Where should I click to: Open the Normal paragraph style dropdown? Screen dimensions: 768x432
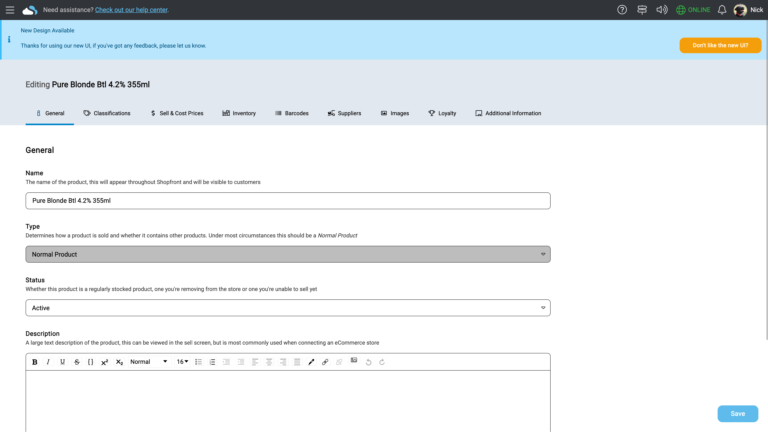pyautogui.click(x=148, y=362)
